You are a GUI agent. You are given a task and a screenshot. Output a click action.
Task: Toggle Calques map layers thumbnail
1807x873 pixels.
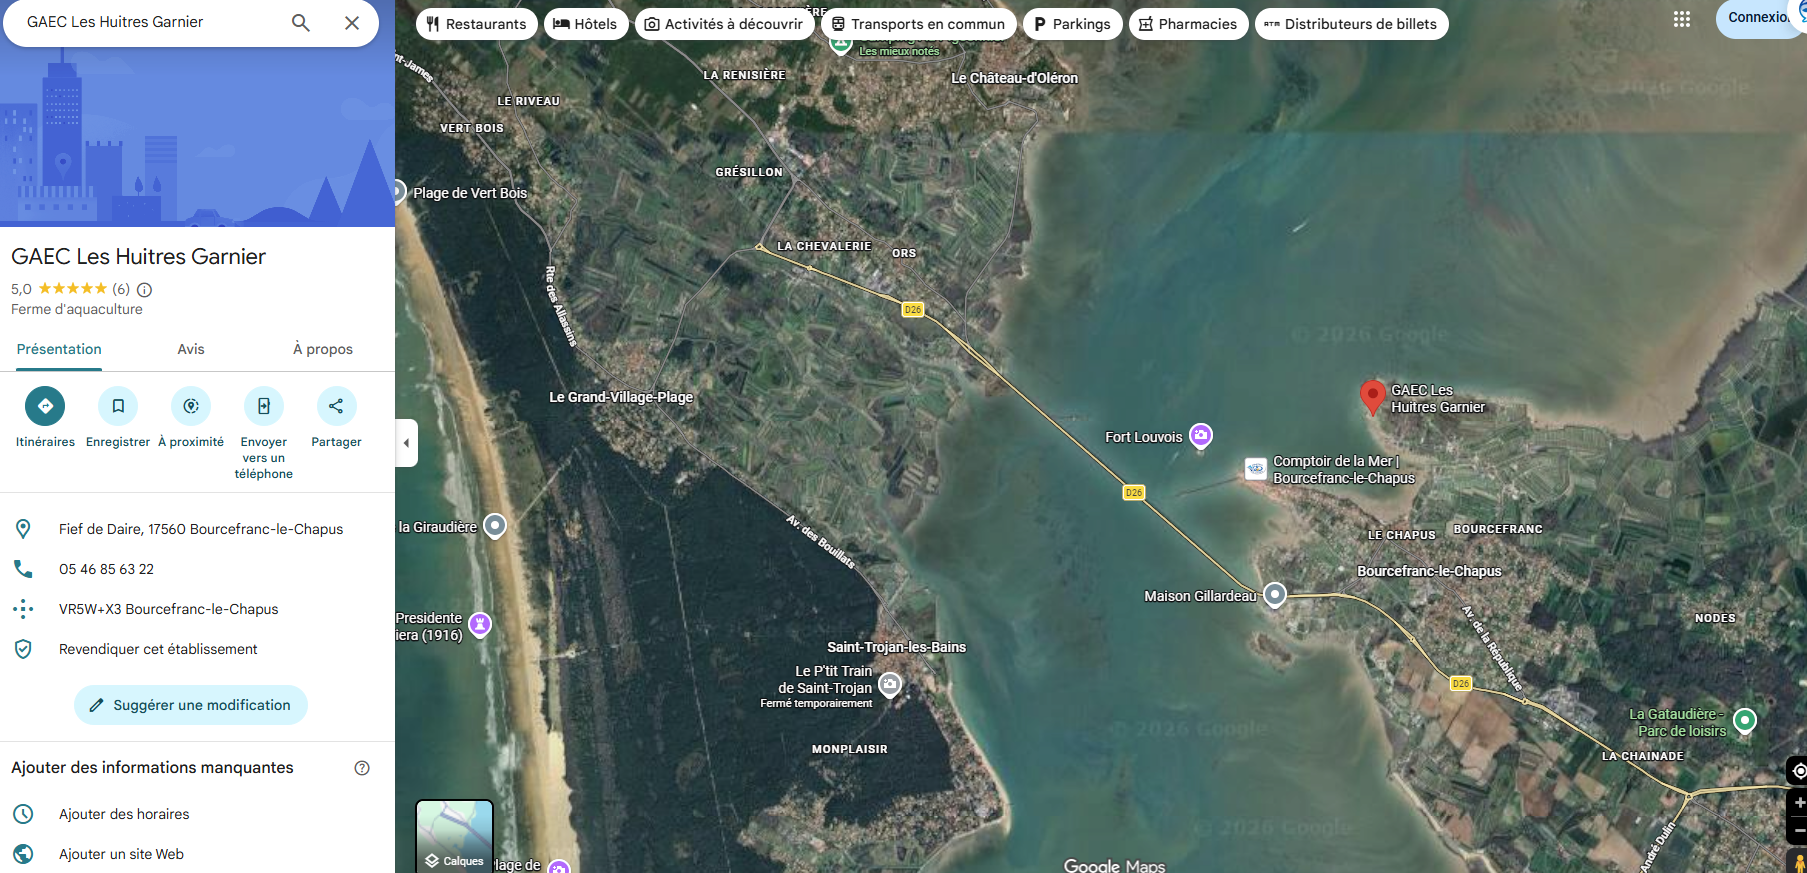coord(454,836)
